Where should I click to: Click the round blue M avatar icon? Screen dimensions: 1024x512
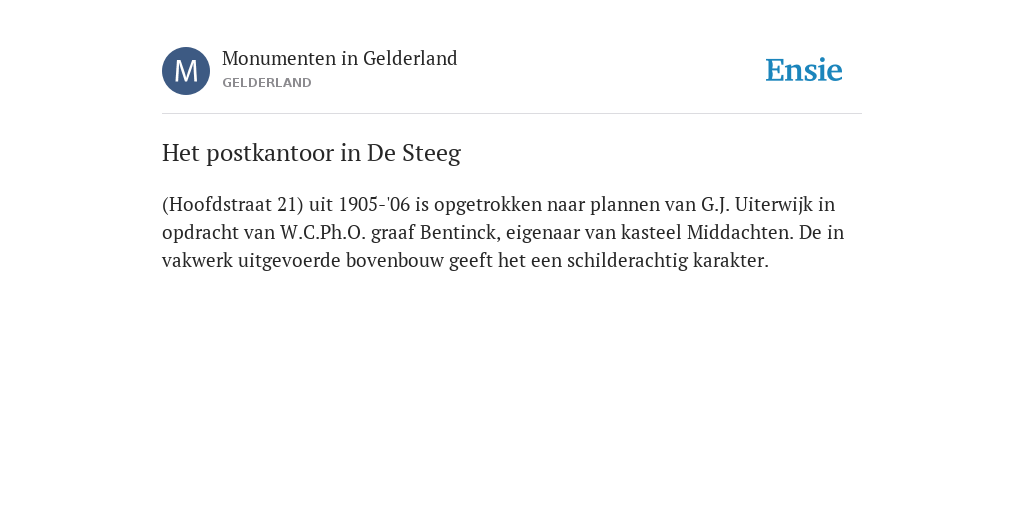click(186, 71)
